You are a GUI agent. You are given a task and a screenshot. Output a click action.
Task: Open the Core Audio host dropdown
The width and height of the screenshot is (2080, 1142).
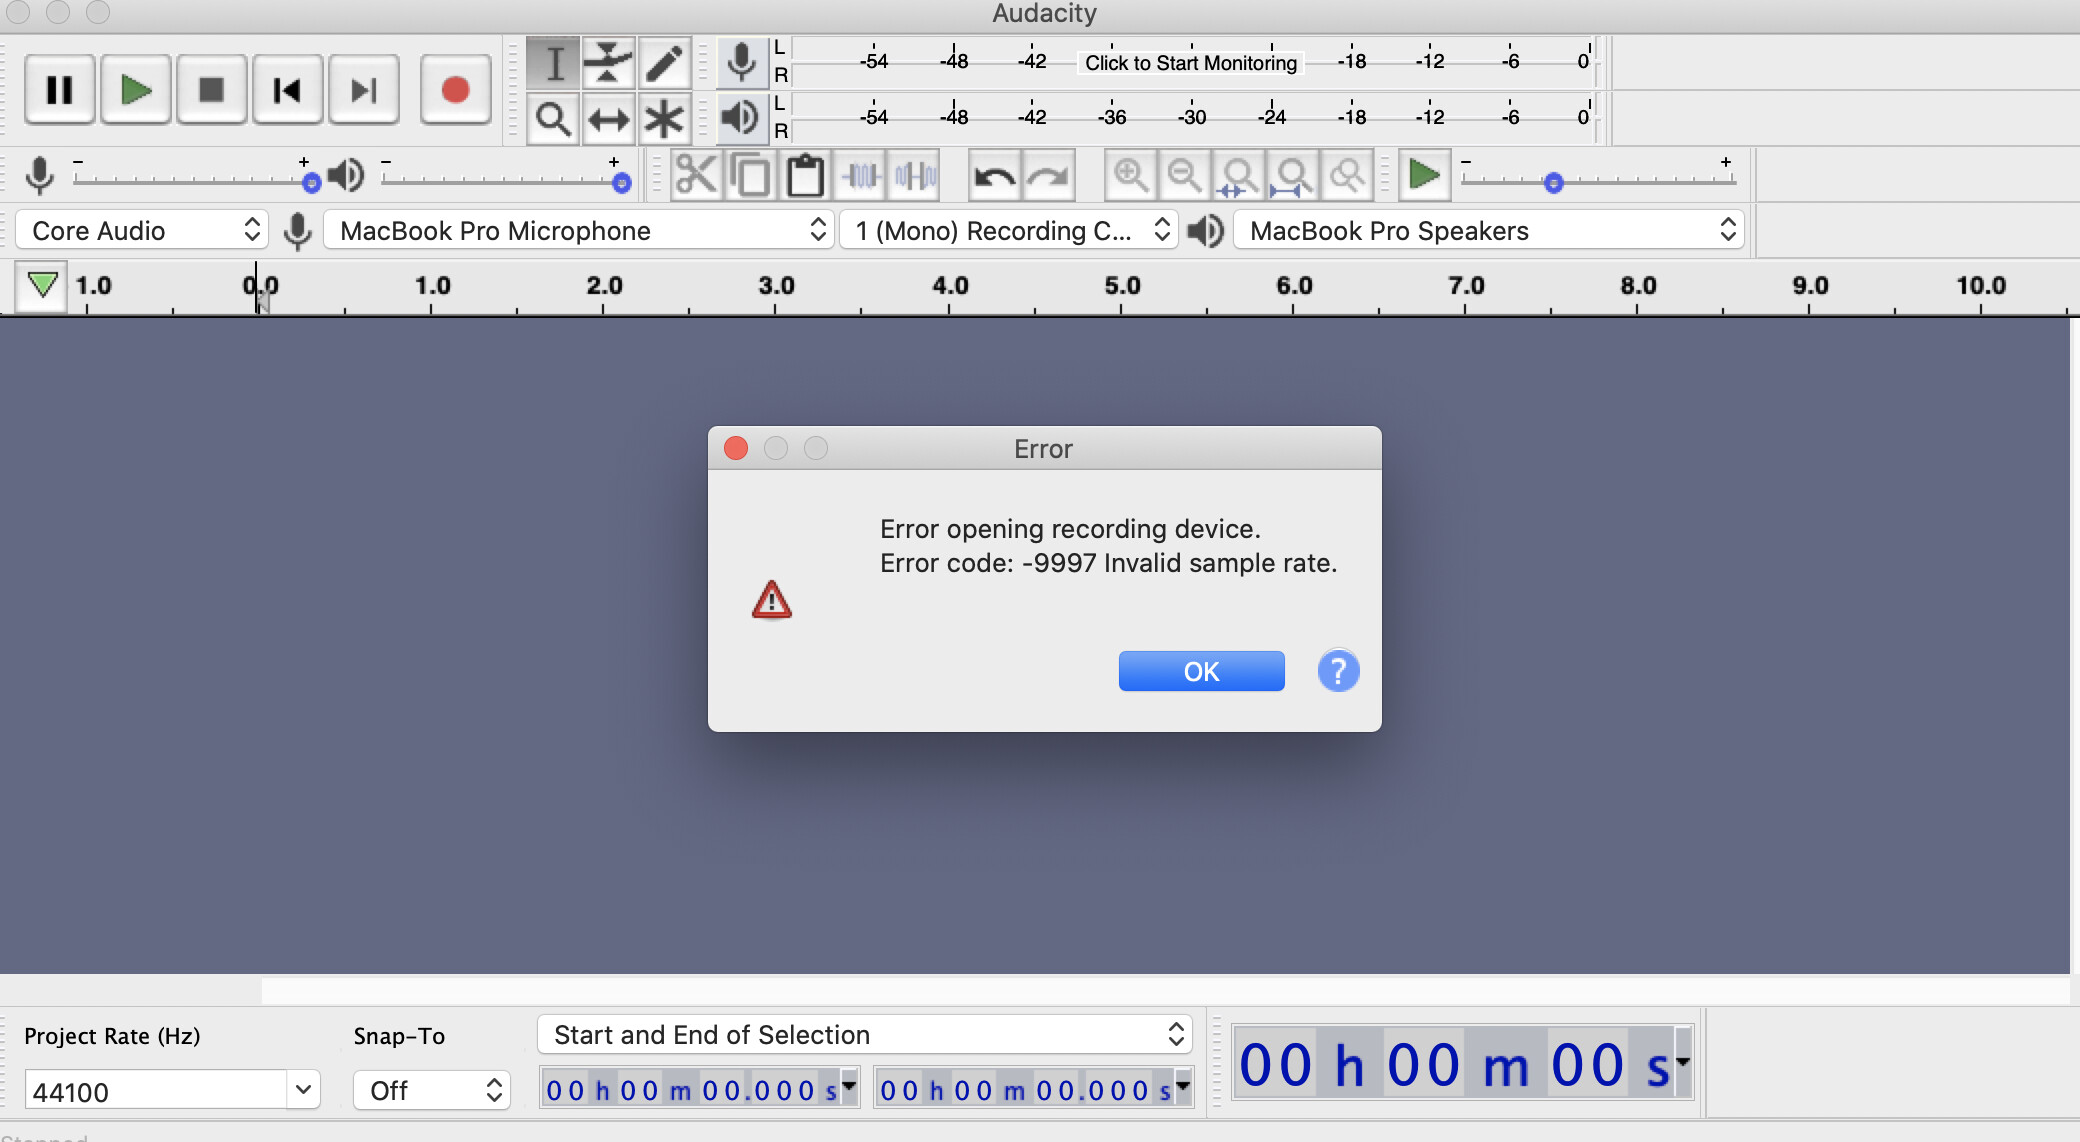[143, 231]
